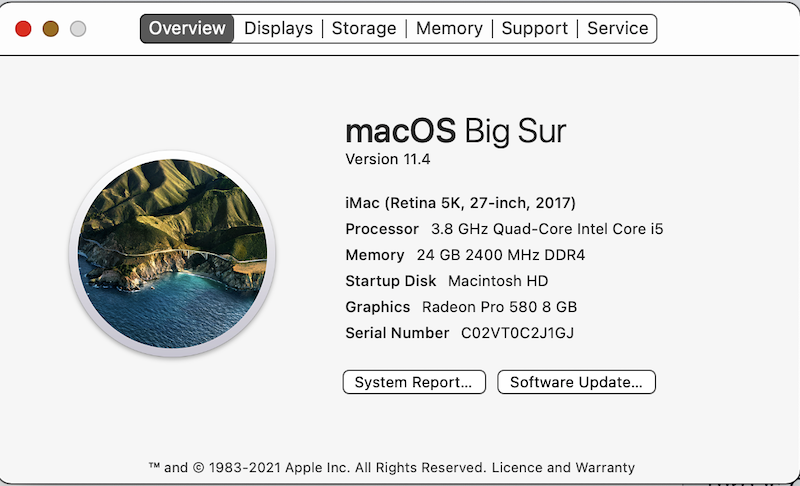Viewport: 800px width, 486px height.
Task: Open System Report
Action: 413,382
